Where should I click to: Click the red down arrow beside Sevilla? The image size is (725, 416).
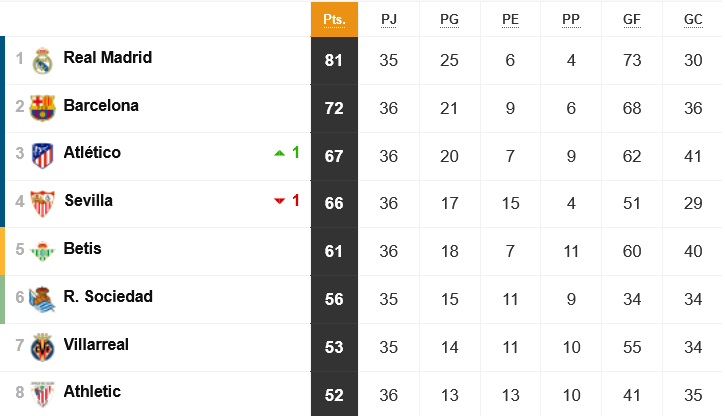coord(279,201)
